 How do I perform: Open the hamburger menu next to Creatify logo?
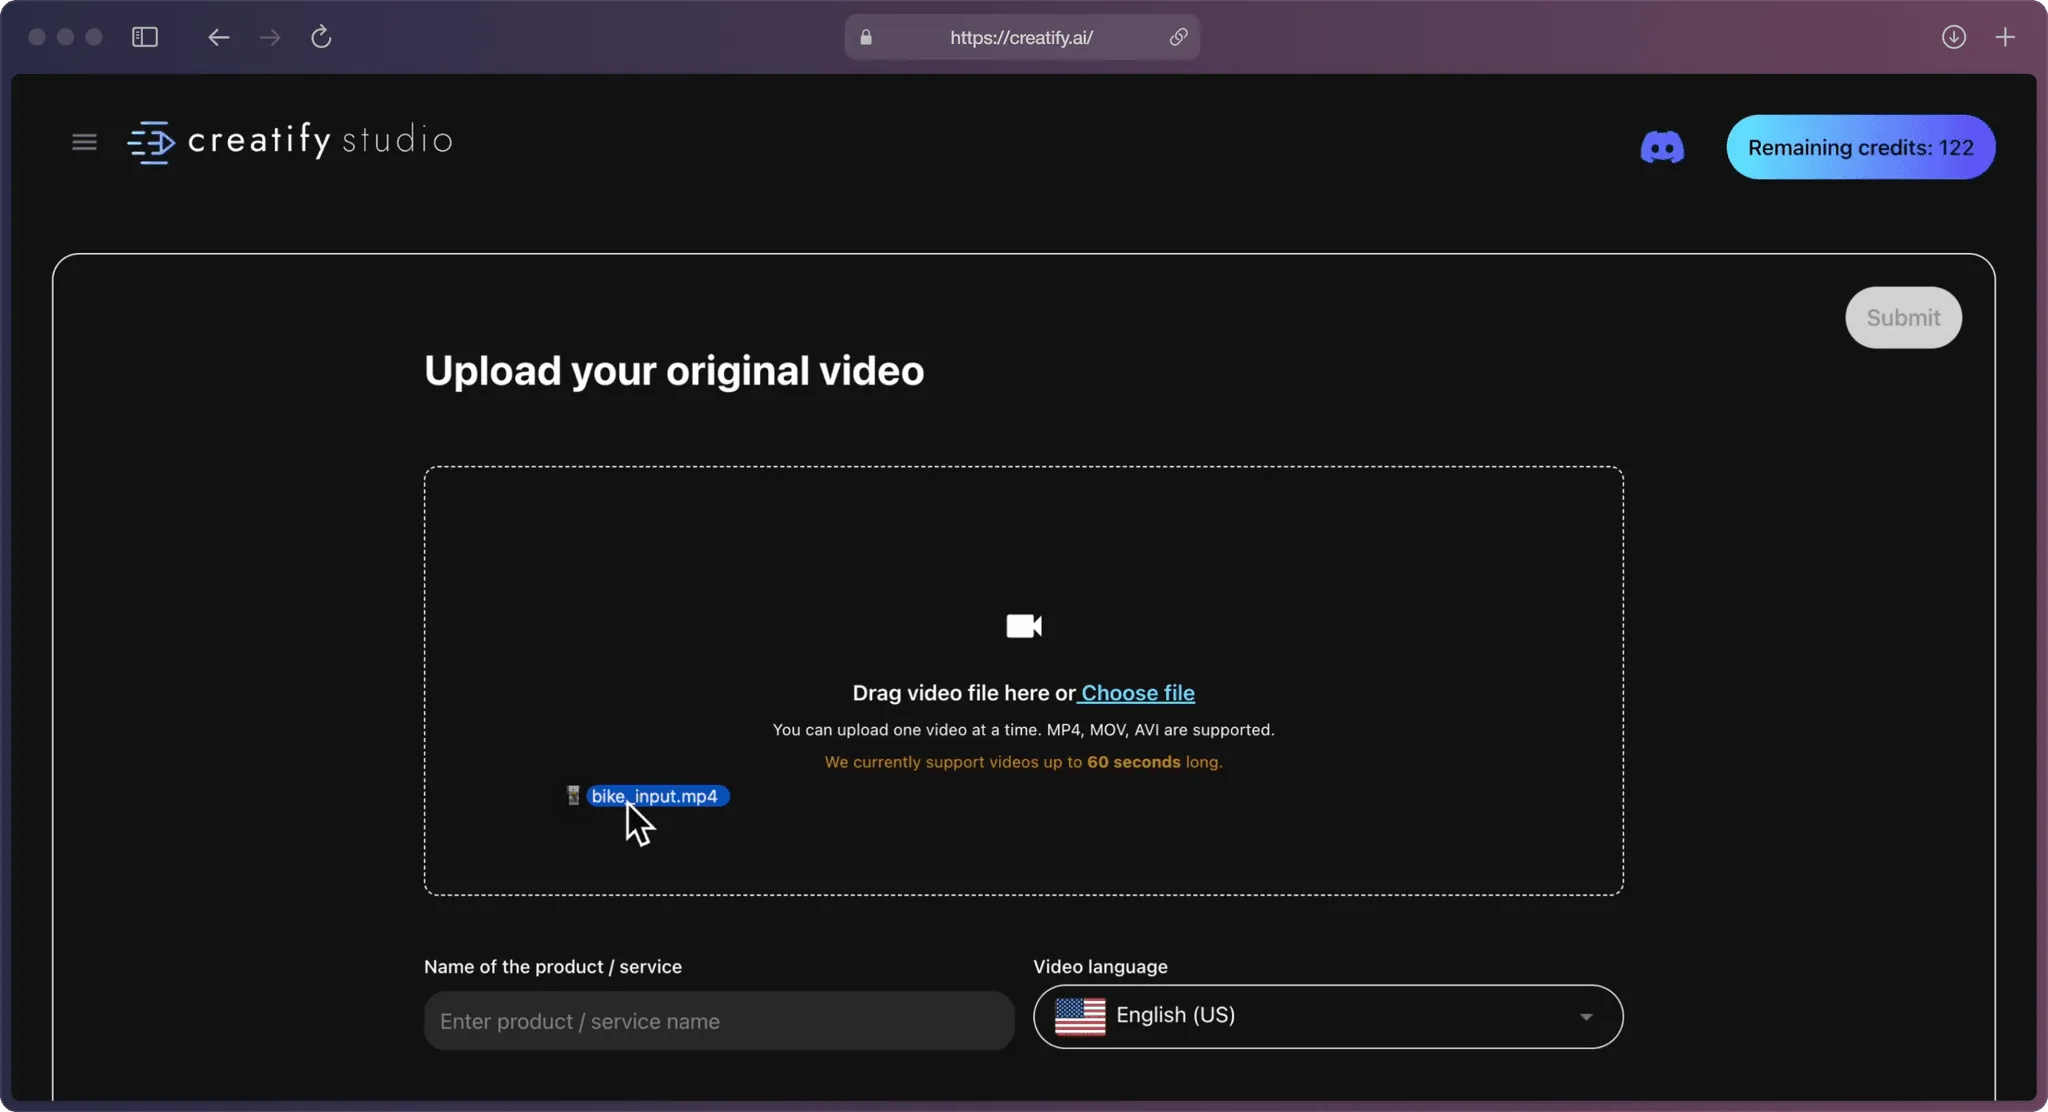click(x=84, y=142)
